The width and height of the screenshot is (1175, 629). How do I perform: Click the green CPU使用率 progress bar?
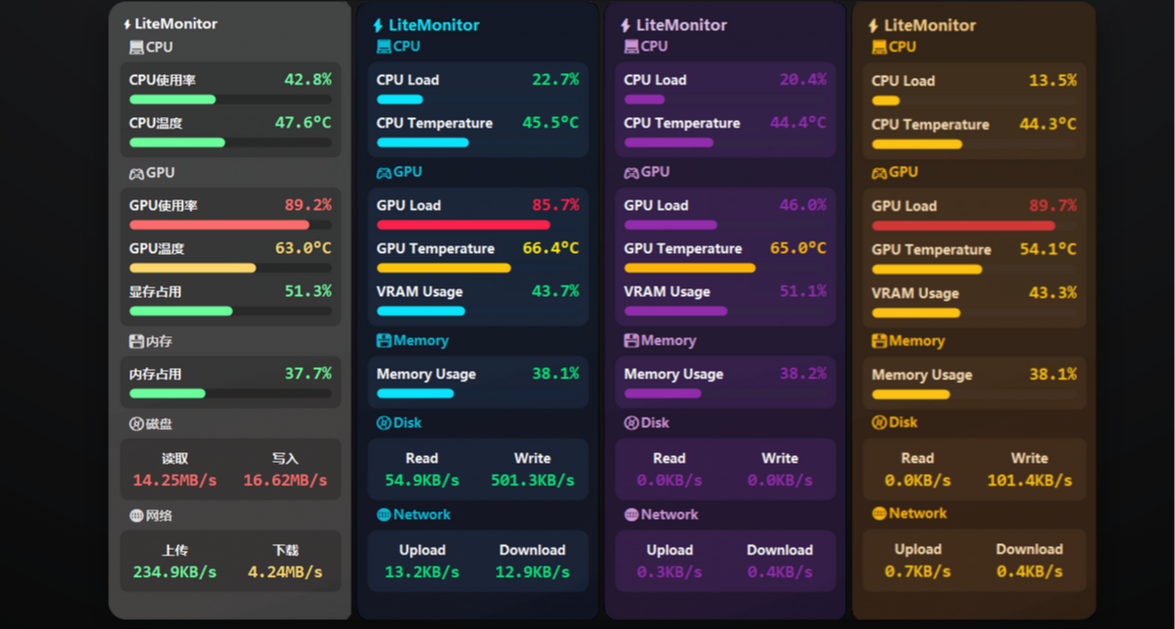172,100
